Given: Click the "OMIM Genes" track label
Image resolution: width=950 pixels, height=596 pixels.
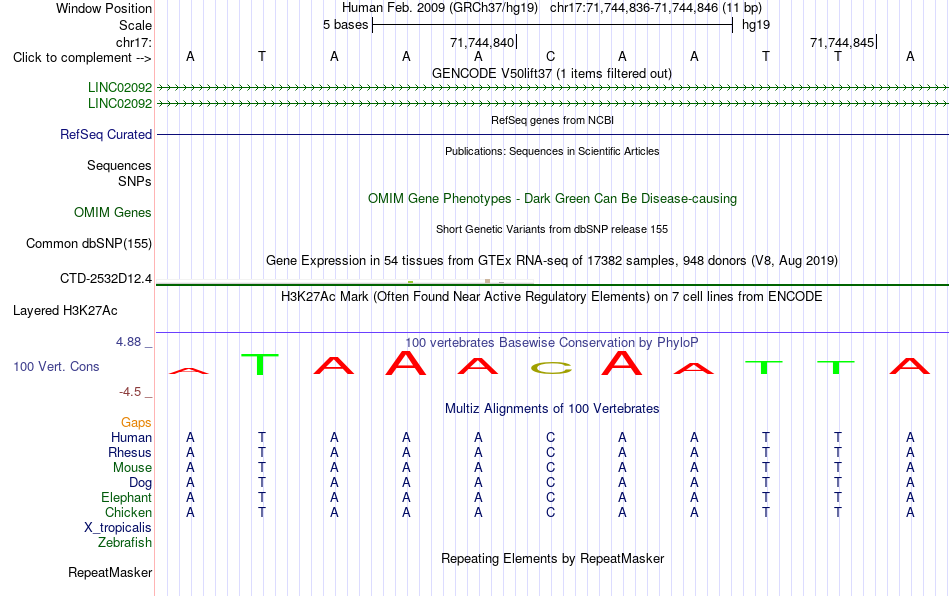Looking at the screenshot, I should tap(112, 213).
